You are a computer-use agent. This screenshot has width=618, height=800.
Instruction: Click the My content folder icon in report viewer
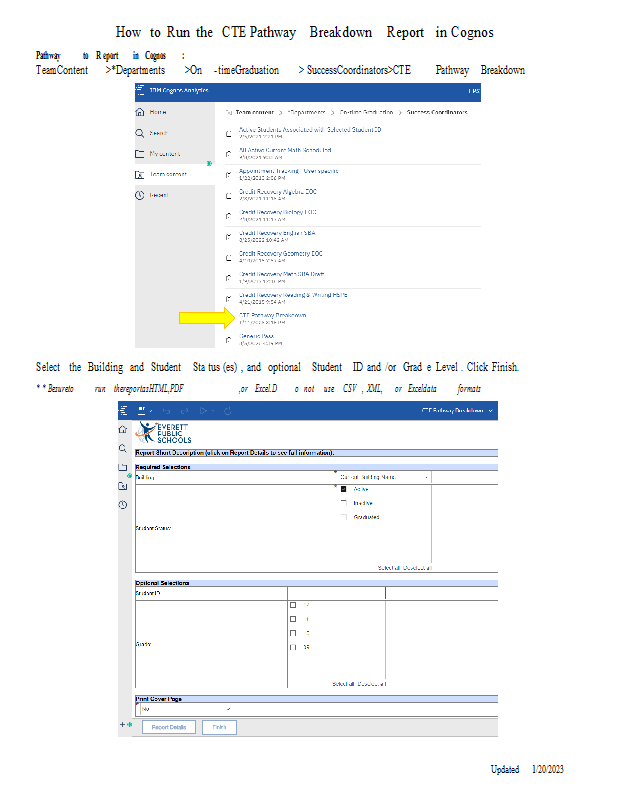coord(122,467)
